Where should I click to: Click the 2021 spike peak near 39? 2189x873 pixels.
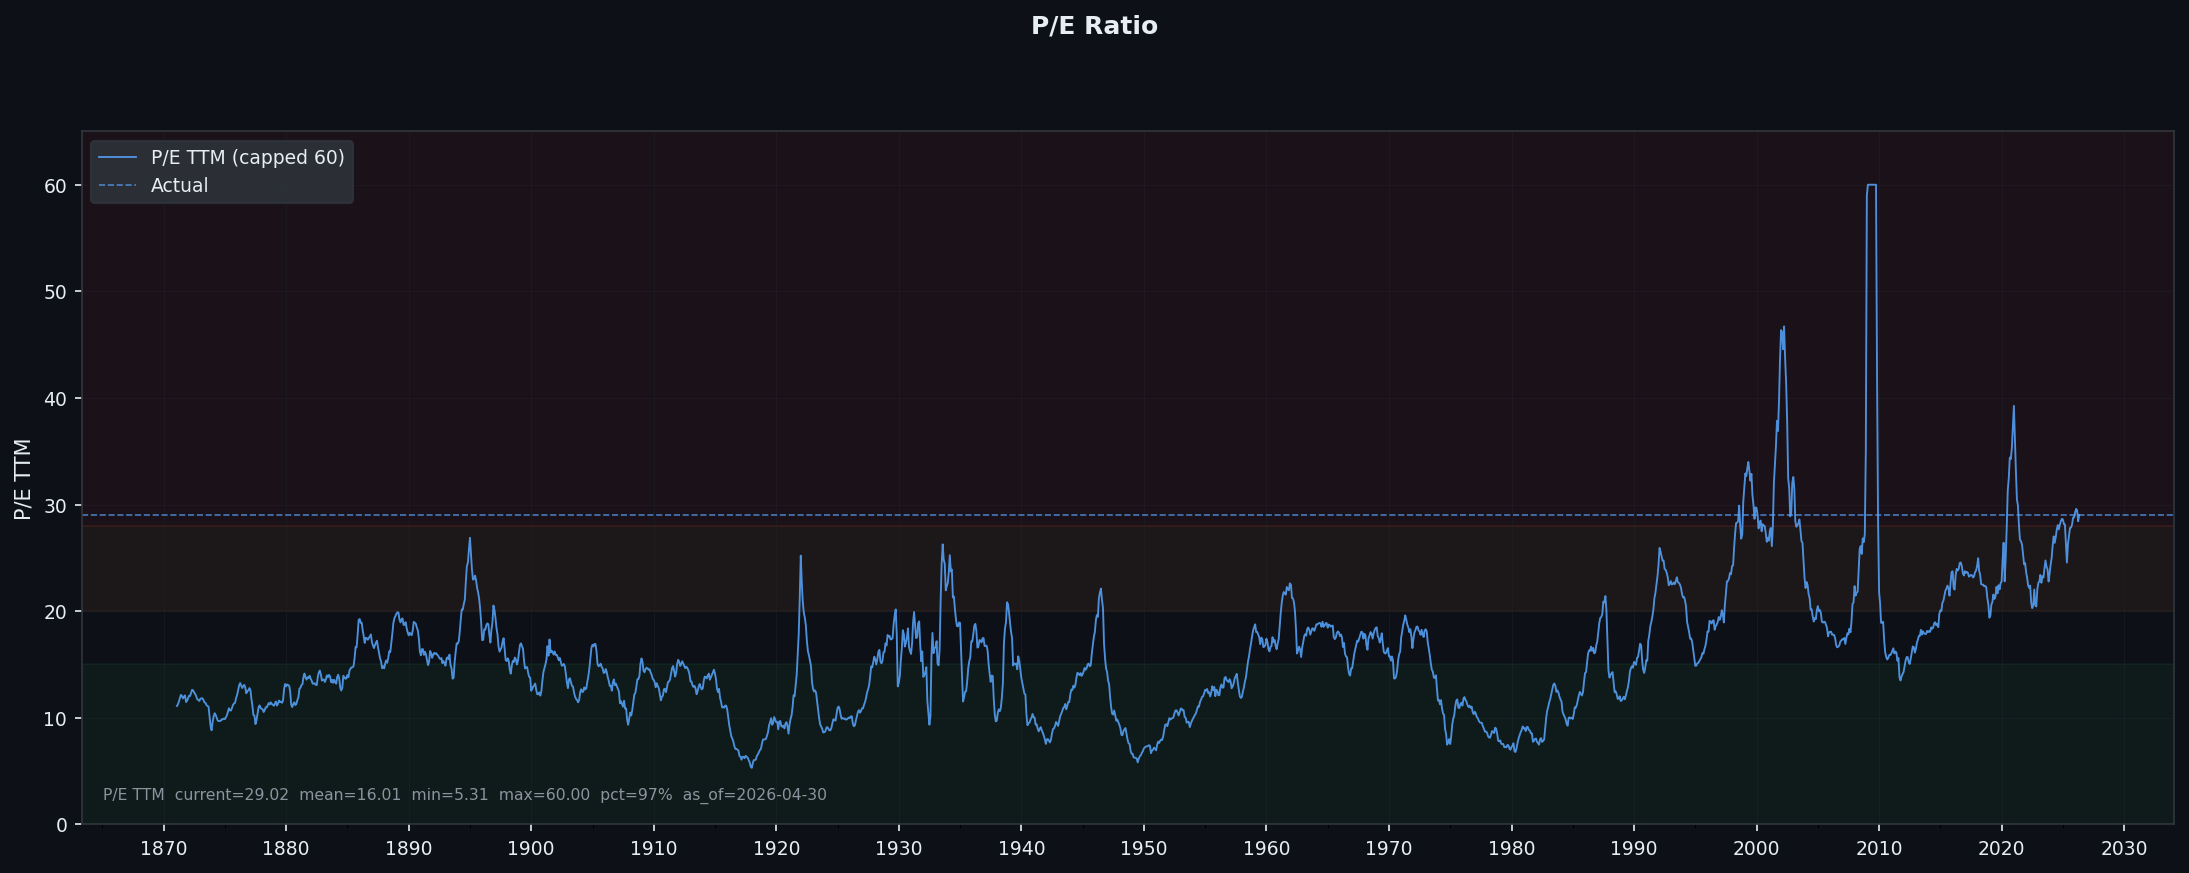click(x=2013, y=407)
